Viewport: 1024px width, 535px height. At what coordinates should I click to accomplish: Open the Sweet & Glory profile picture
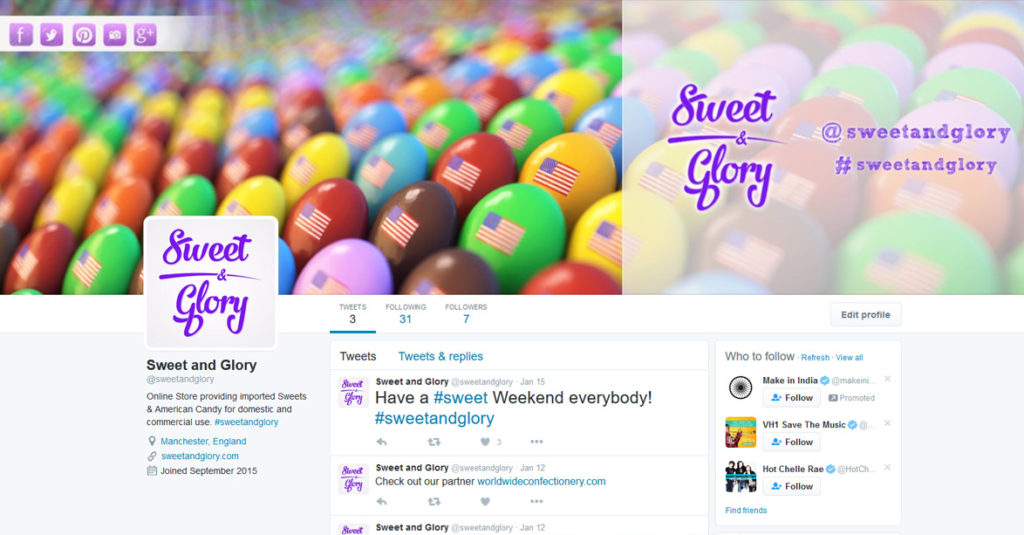point(211,283)
